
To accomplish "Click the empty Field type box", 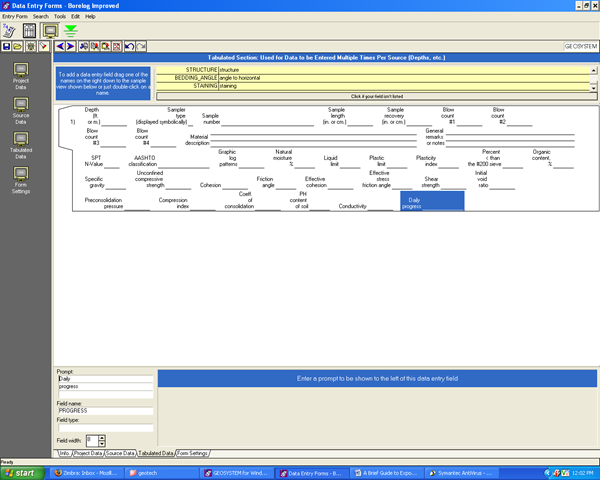I will (106, 428).
